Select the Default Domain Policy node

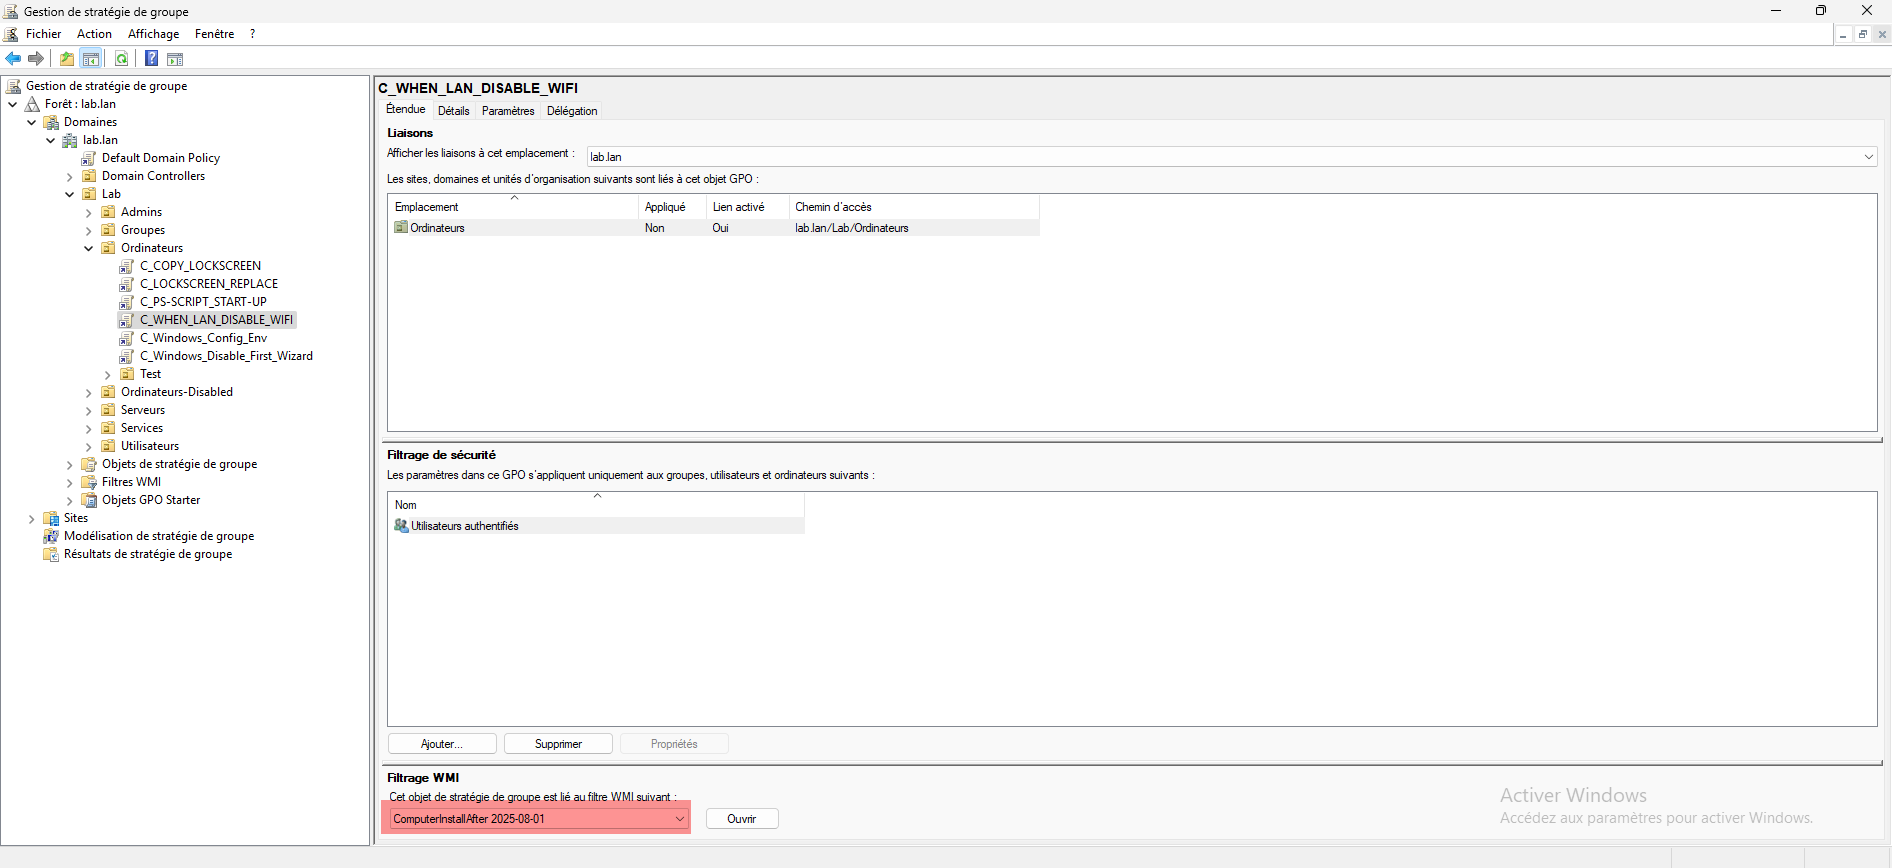pyautogui.click(x=160, y=158)
